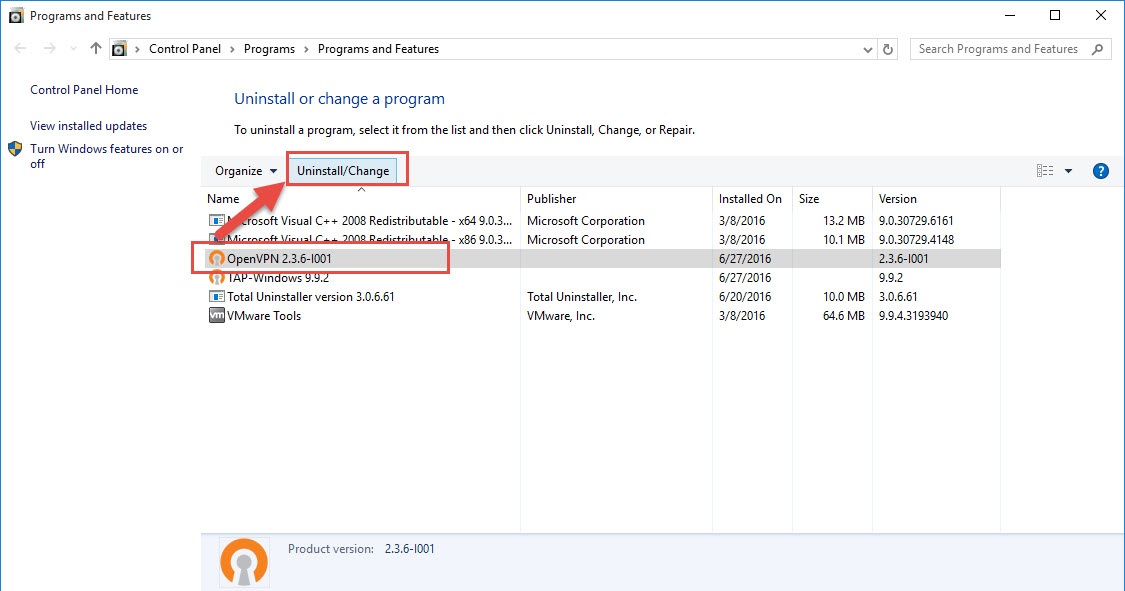Image resolution: width=1125 pixels, height=591 pixels.
Task: Click publisher VMware, Inc. cell
Action: (561, 316)
